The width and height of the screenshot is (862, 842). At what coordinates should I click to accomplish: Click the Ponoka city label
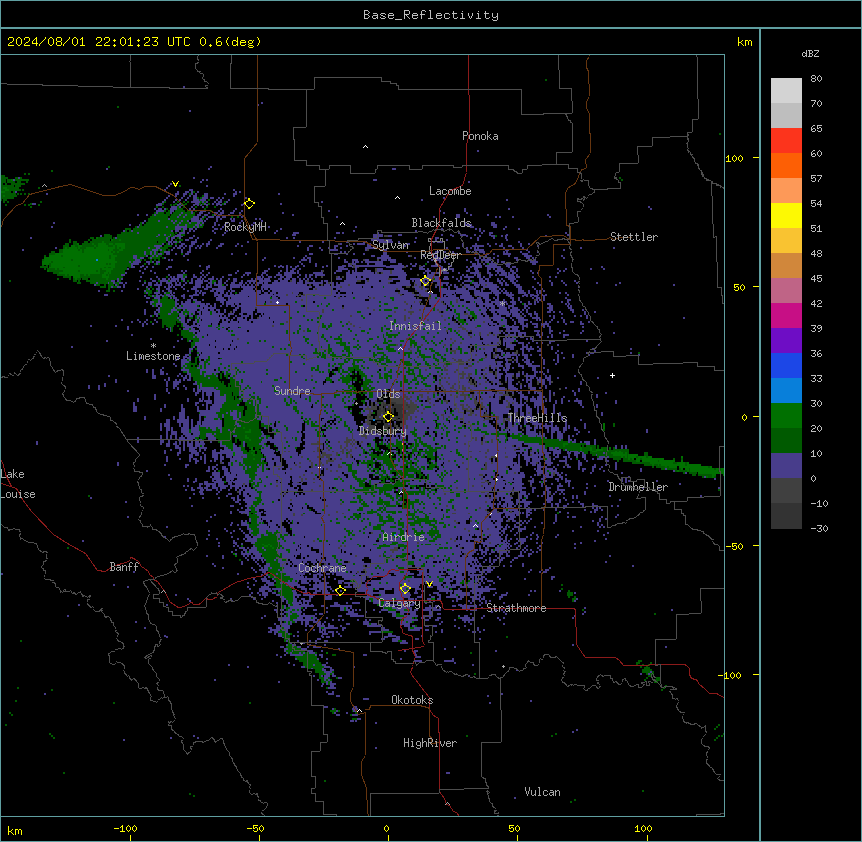(480, 136)
